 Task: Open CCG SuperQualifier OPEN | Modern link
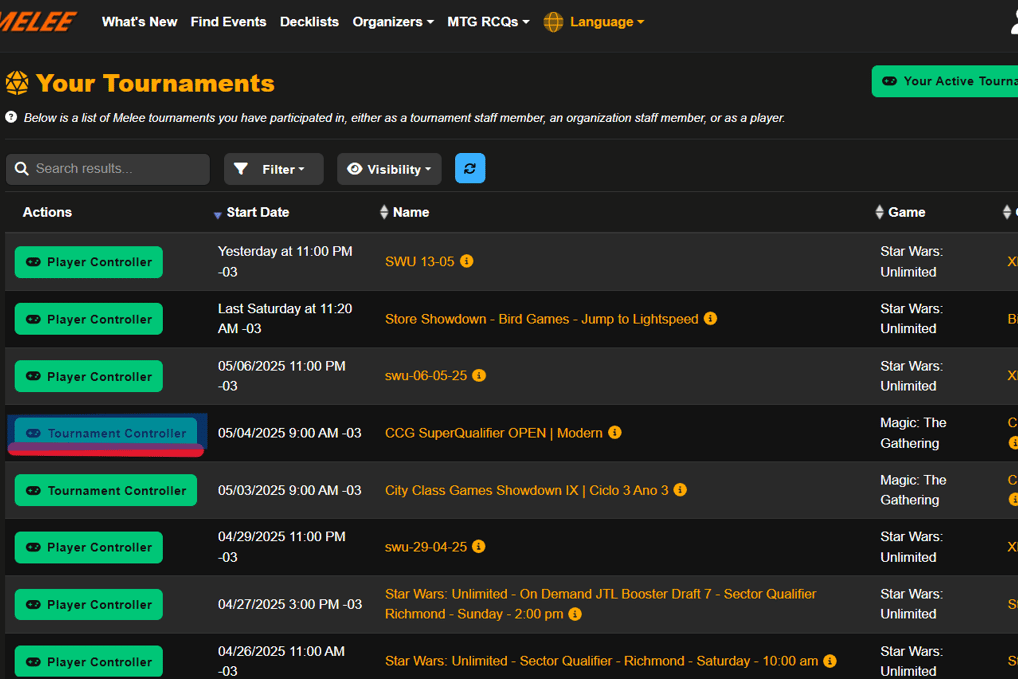click(493, 433)
